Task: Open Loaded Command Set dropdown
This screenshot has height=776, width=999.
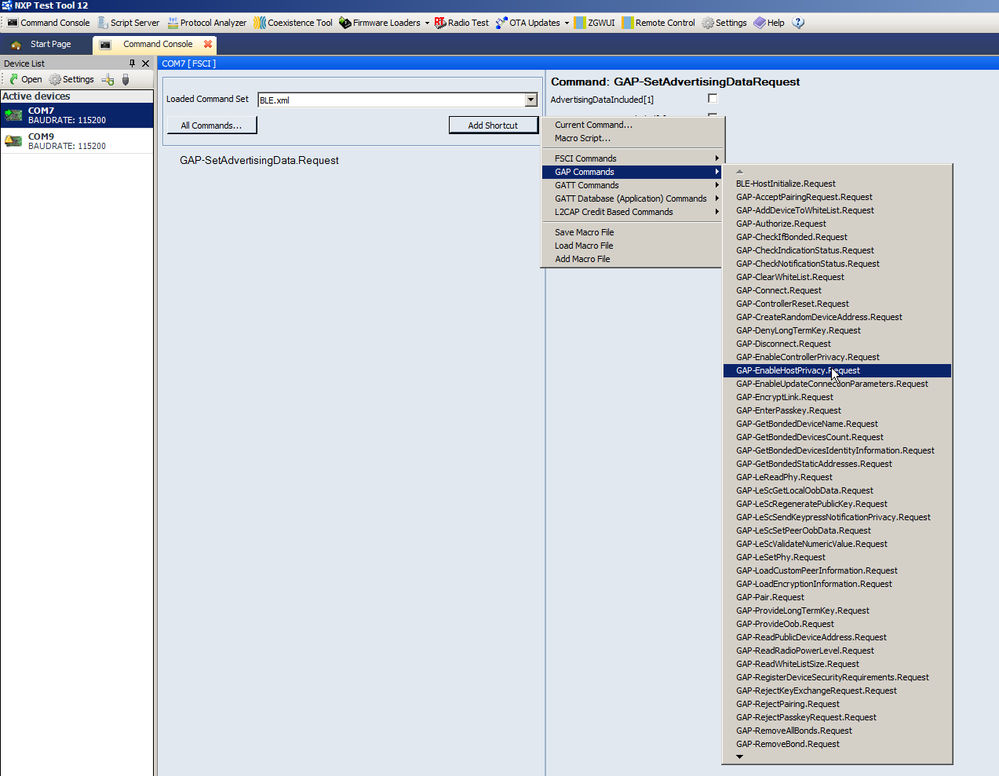Action: point(531,100)
